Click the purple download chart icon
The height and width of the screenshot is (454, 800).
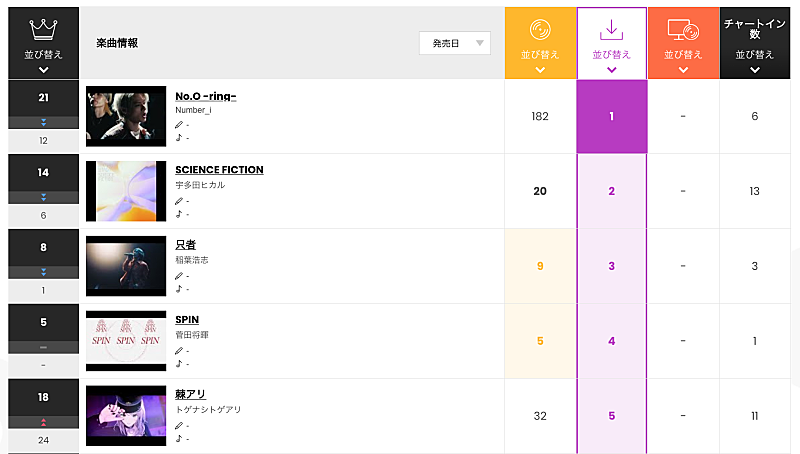click(x=611, y=30)
